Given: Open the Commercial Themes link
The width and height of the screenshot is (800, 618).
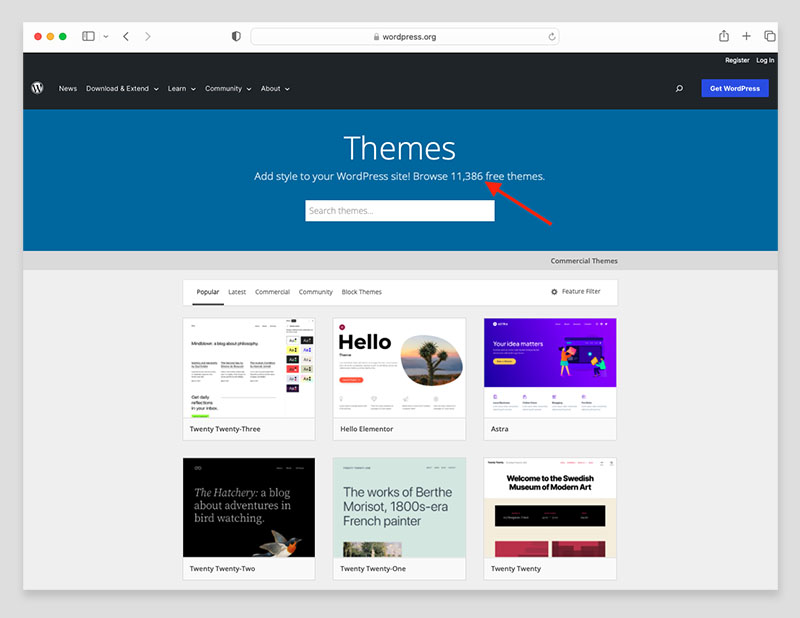Looking at the screenshot, I should click(x=584, y=261).
